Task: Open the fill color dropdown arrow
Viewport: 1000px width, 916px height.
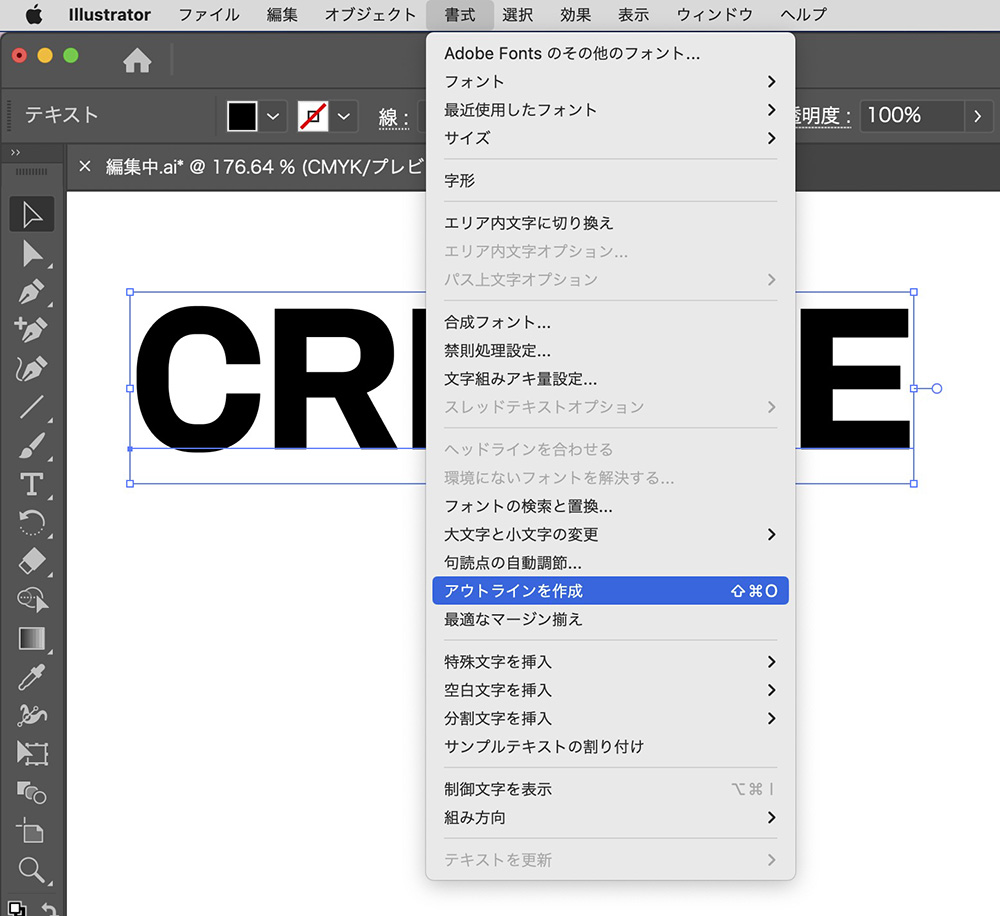Action: pos(273,116)
